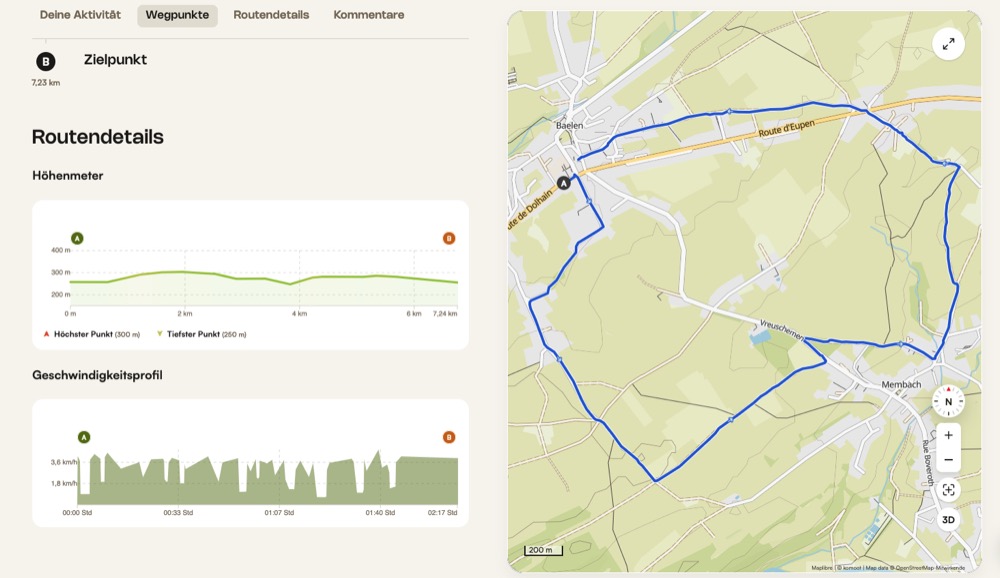Open the Routendetails tab
The image size is (1000, 578).
[x=271, y=15]
